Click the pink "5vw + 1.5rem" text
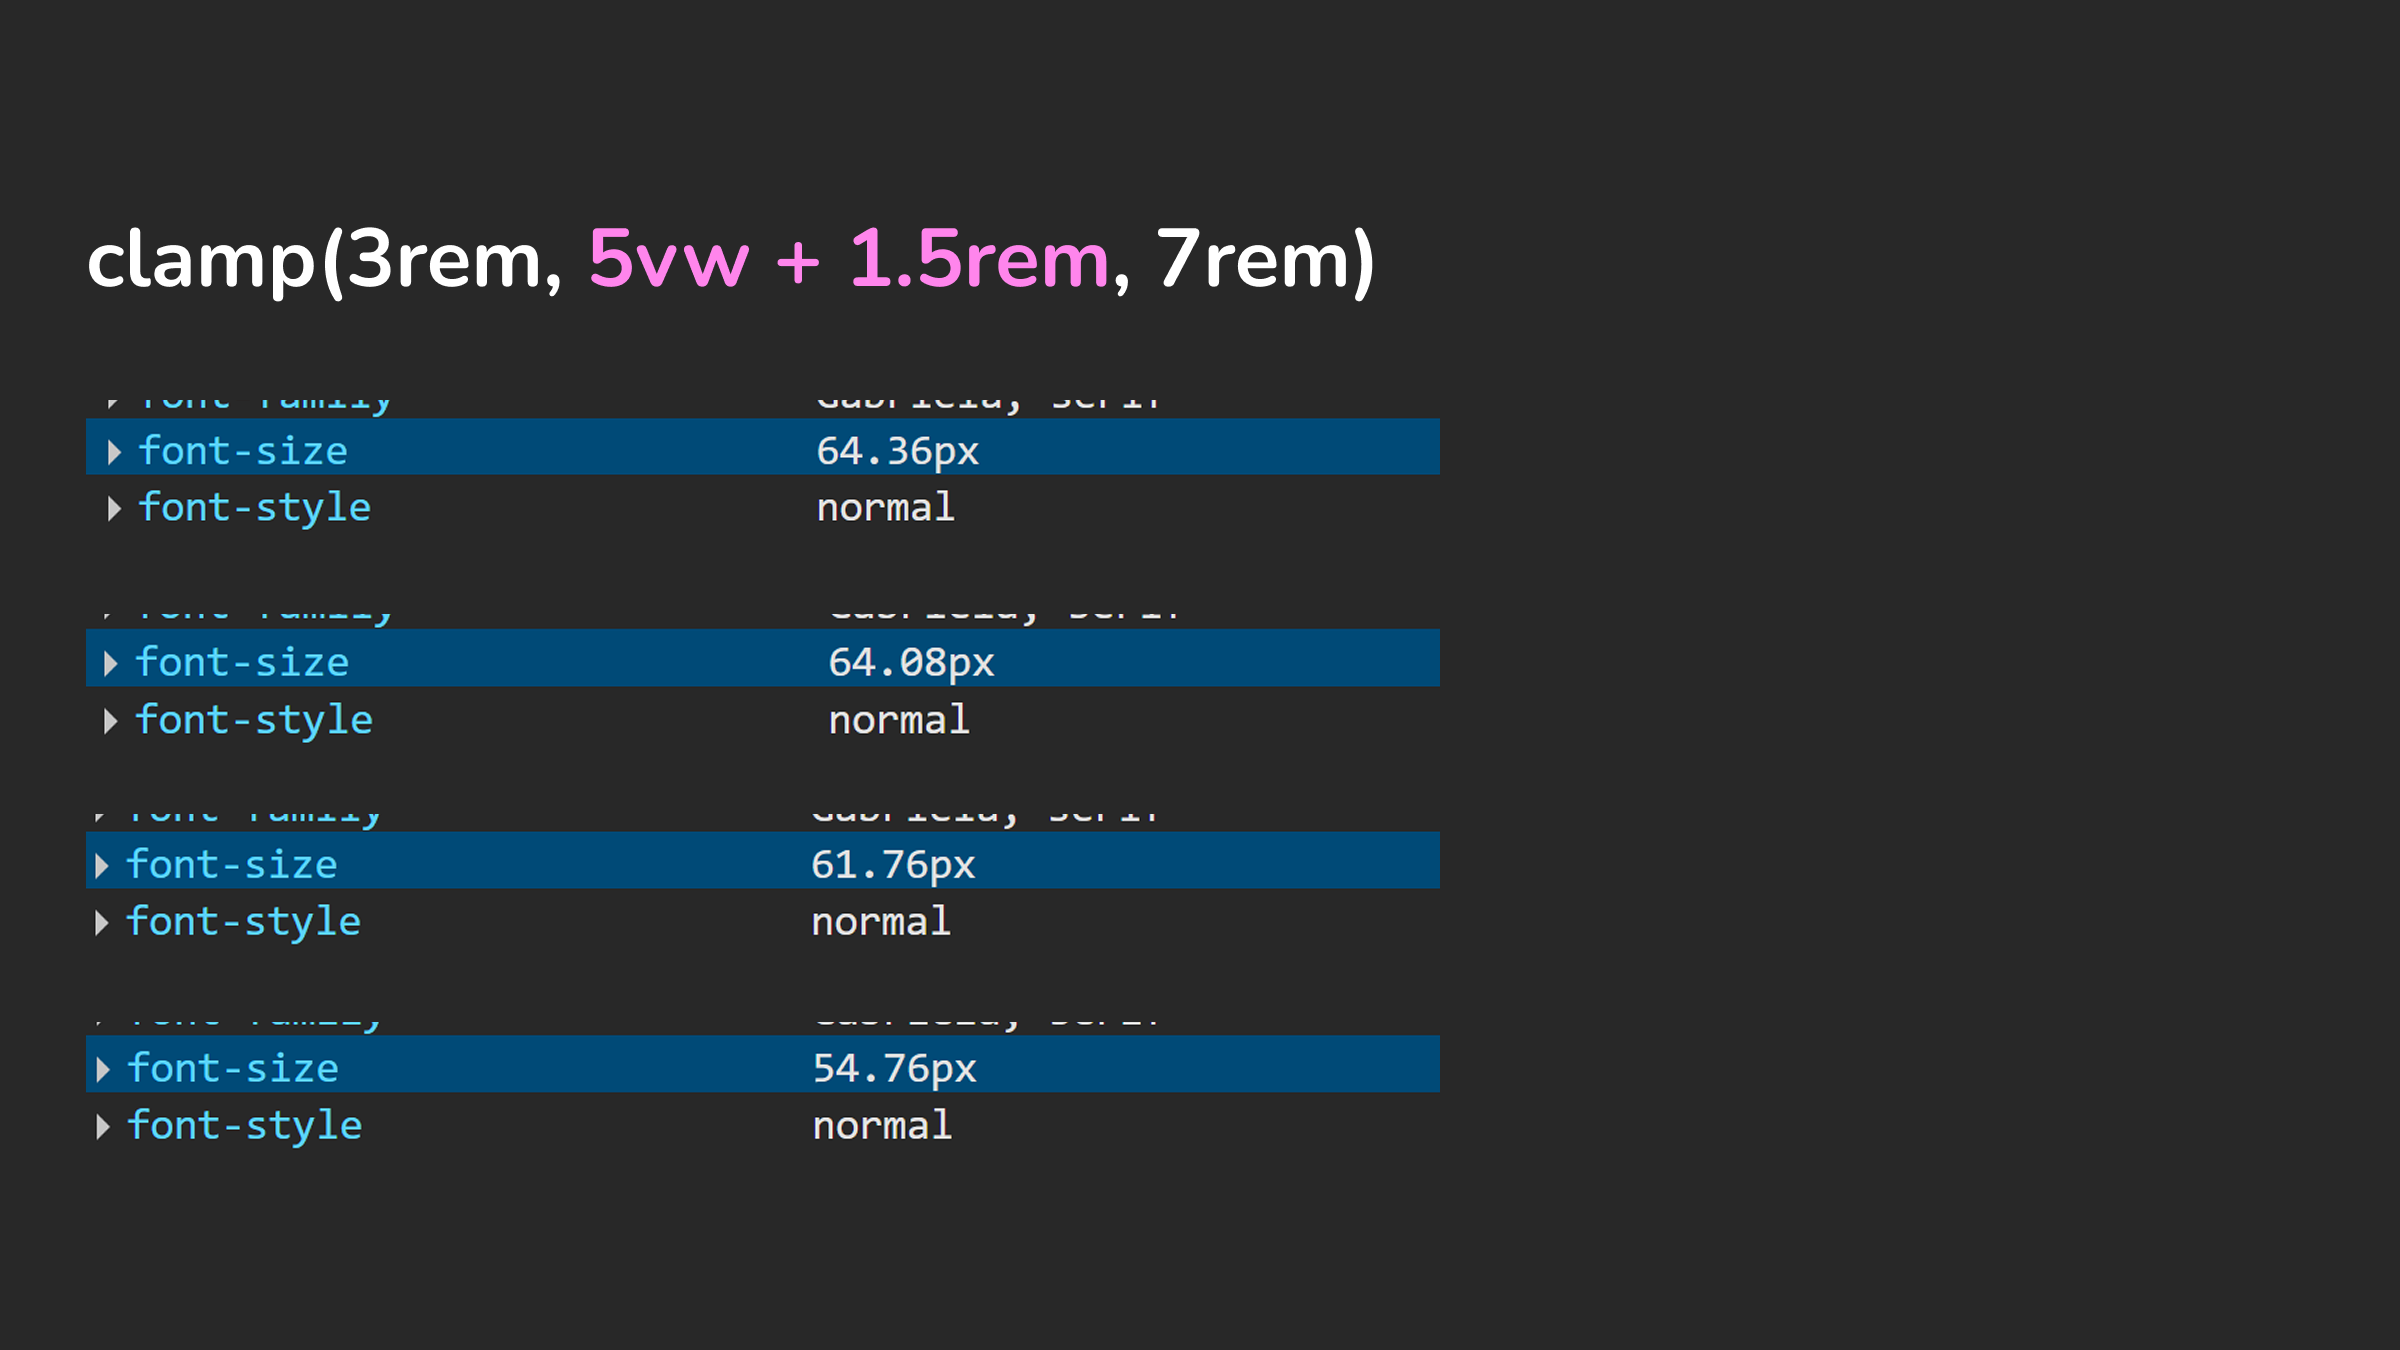Screen dimensions: 2400x1350 (848, 260)
